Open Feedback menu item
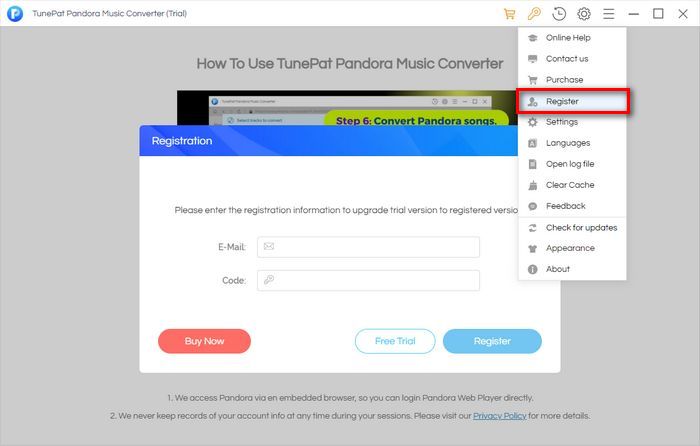Image resolution: width=700 pixels, height=446 pixels. pos(572,206)
